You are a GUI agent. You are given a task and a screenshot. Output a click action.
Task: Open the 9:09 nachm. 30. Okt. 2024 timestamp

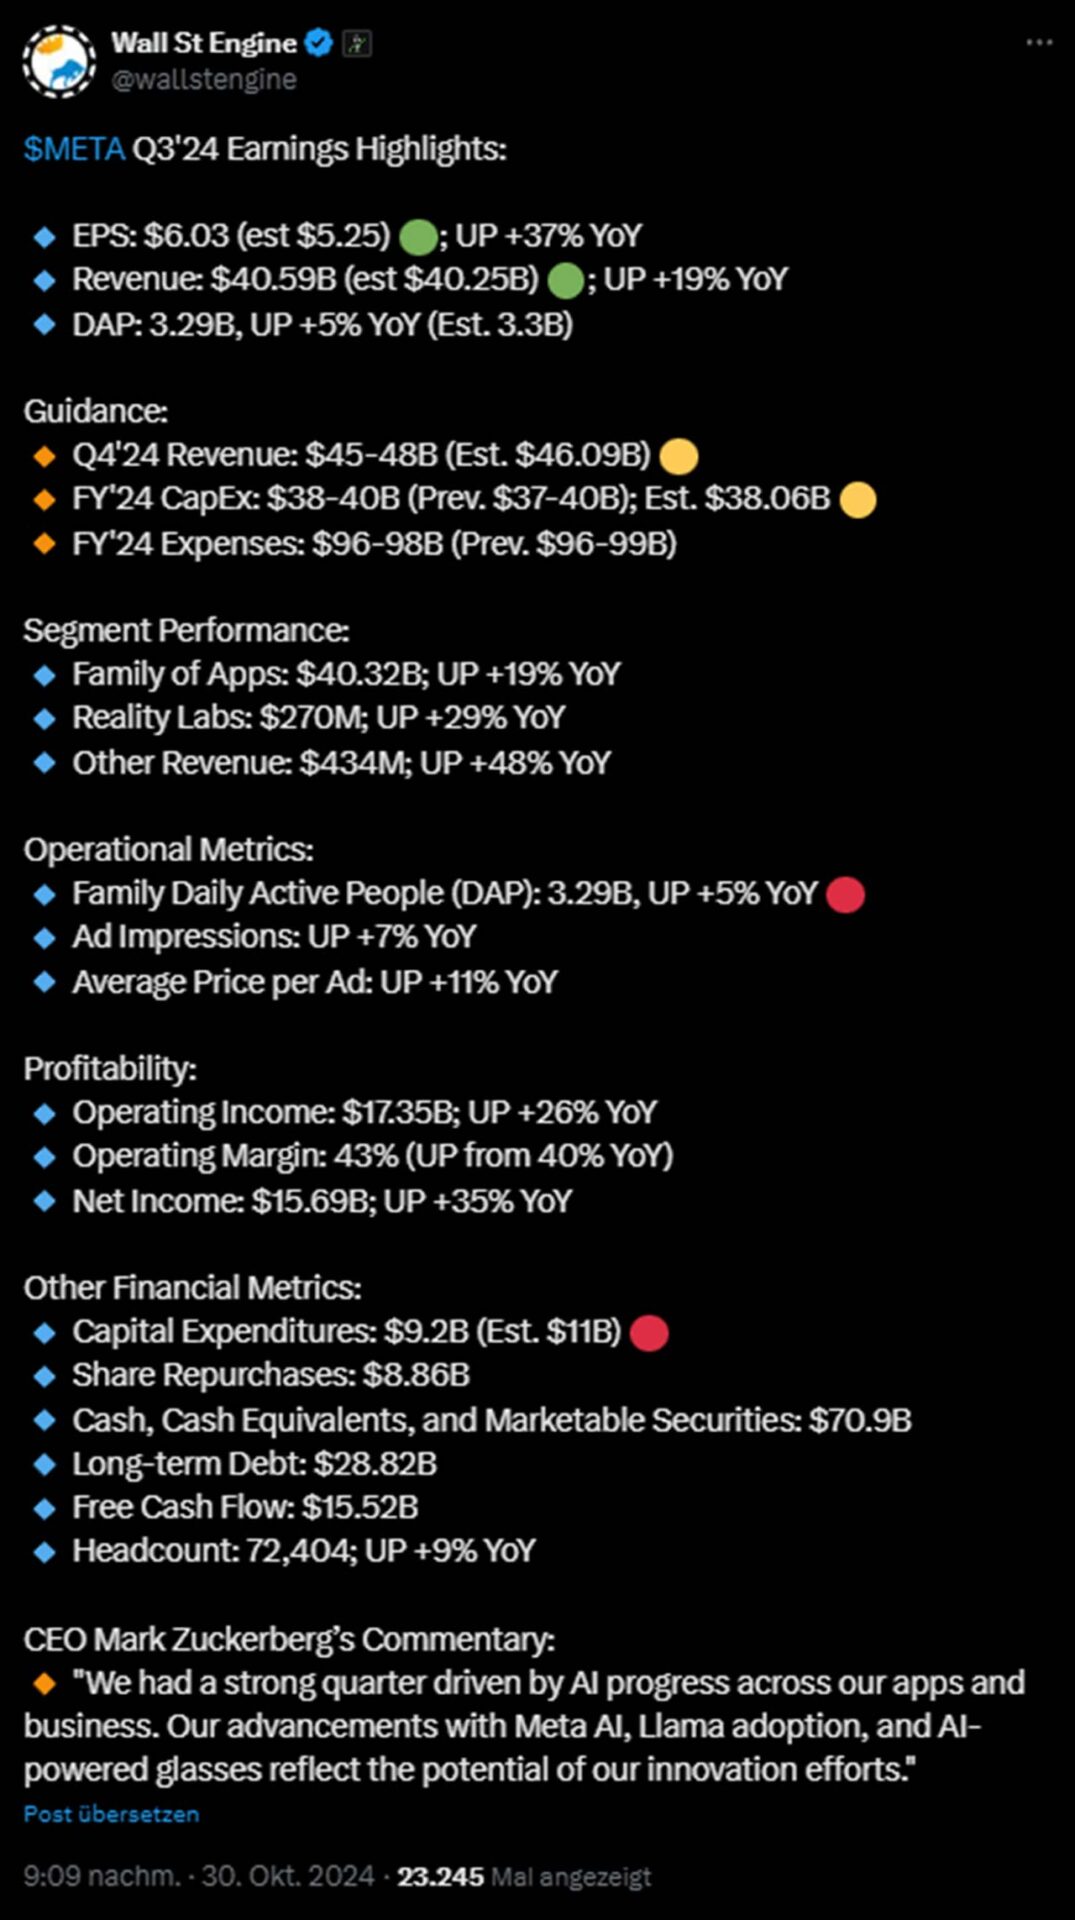pyautogui.click(x=198, y=1876)
